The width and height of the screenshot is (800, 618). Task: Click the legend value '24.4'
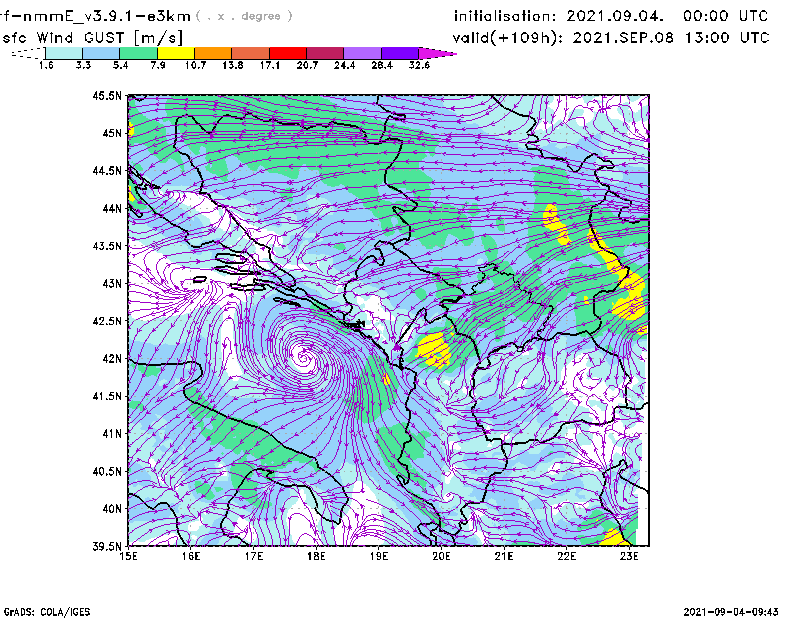344,65
